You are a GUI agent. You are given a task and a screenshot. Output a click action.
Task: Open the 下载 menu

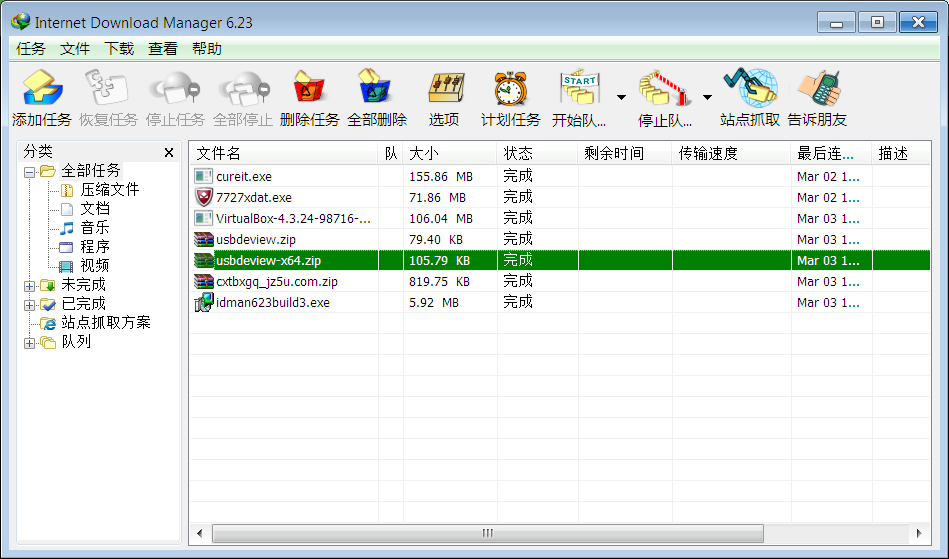[x=119, y=48]
